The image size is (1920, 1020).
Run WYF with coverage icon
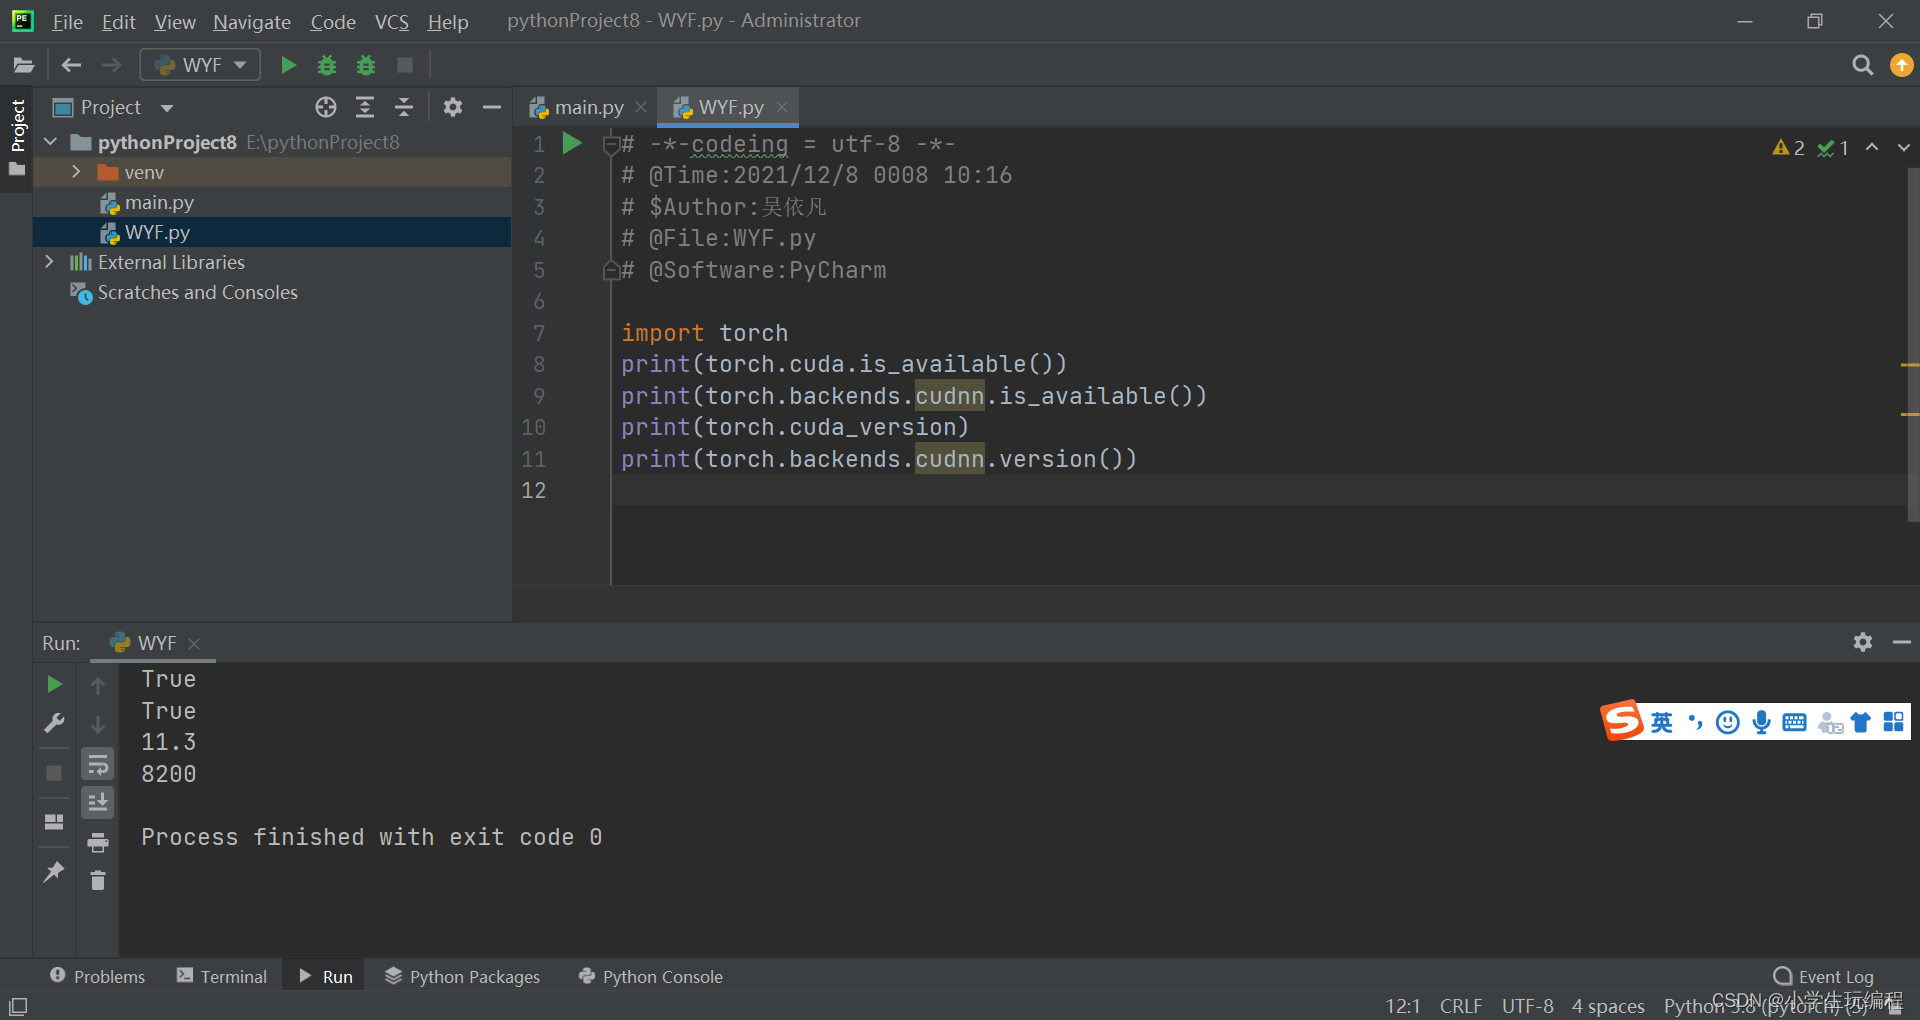[x=366, y=65]
